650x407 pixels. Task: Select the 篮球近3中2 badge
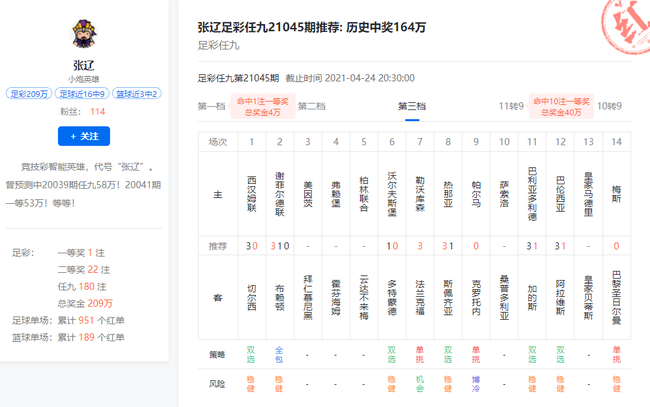pos(136,94)
